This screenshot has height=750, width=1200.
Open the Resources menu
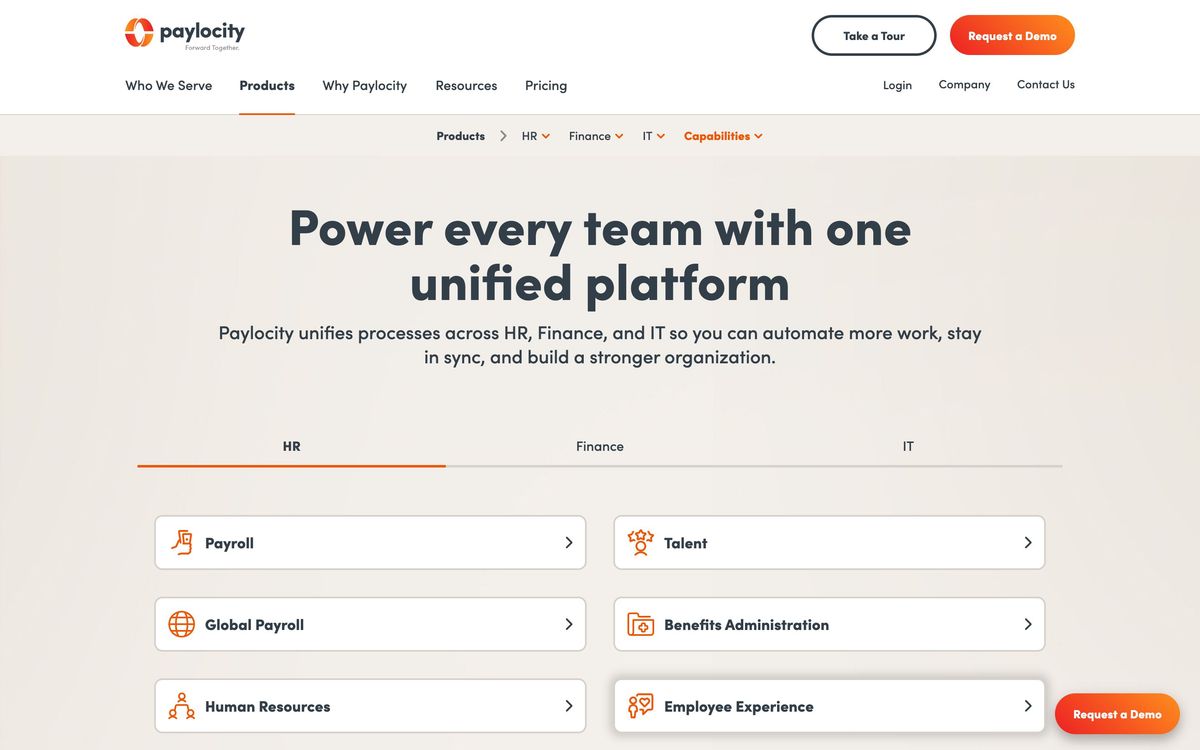pyautogui.click(x=466, y=86)
